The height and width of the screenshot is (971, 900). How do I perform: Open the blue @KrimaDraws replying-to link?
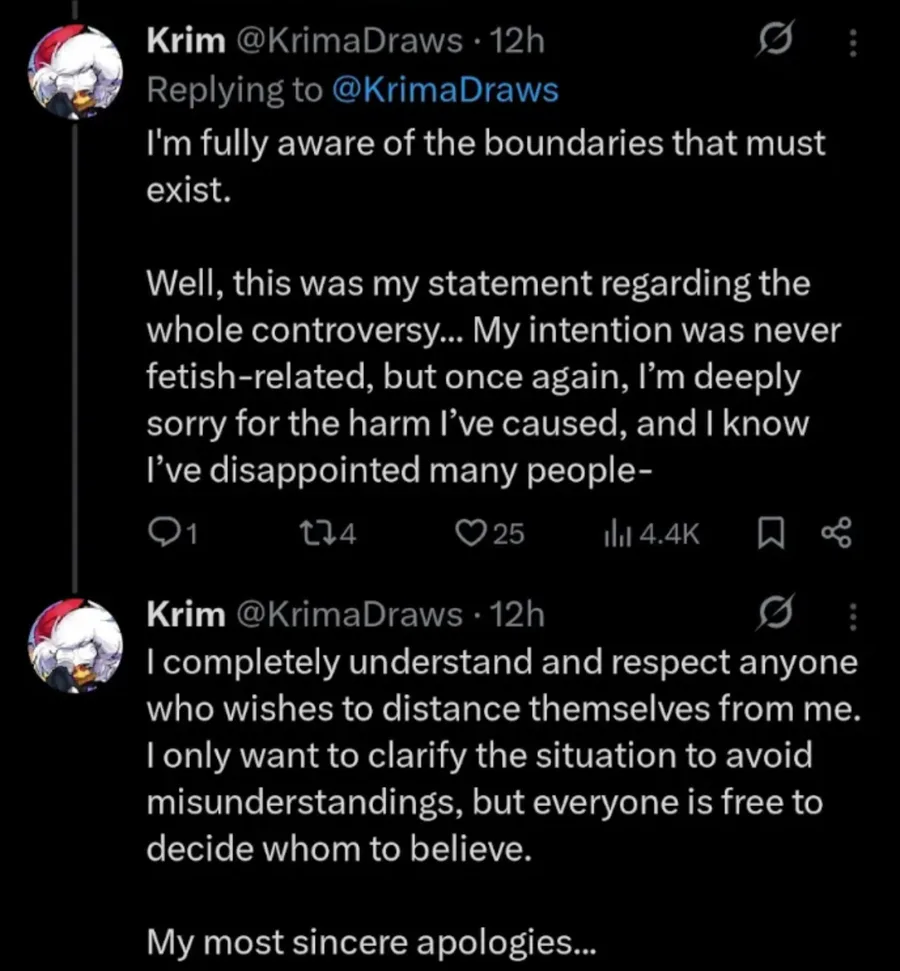click(x=442, y=90)
